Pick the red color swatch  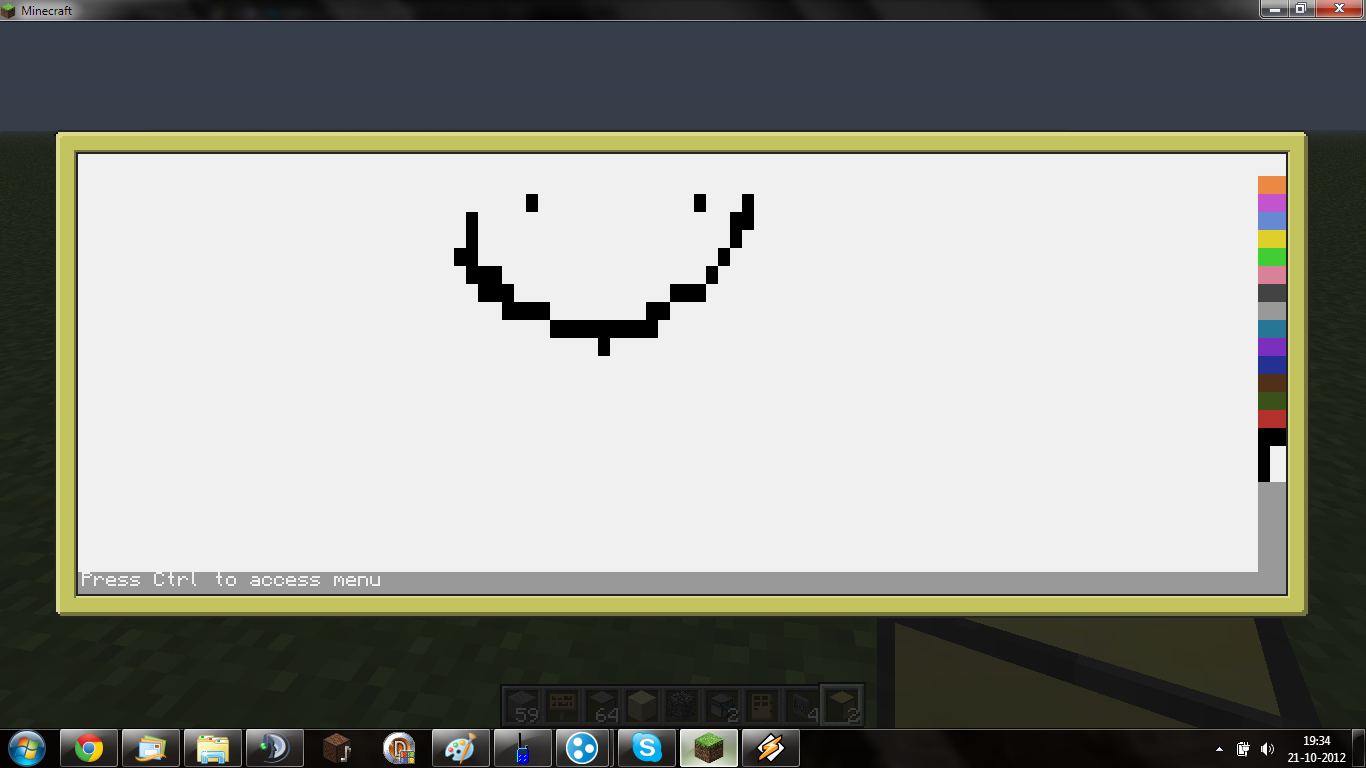(x=1271, y=419)
